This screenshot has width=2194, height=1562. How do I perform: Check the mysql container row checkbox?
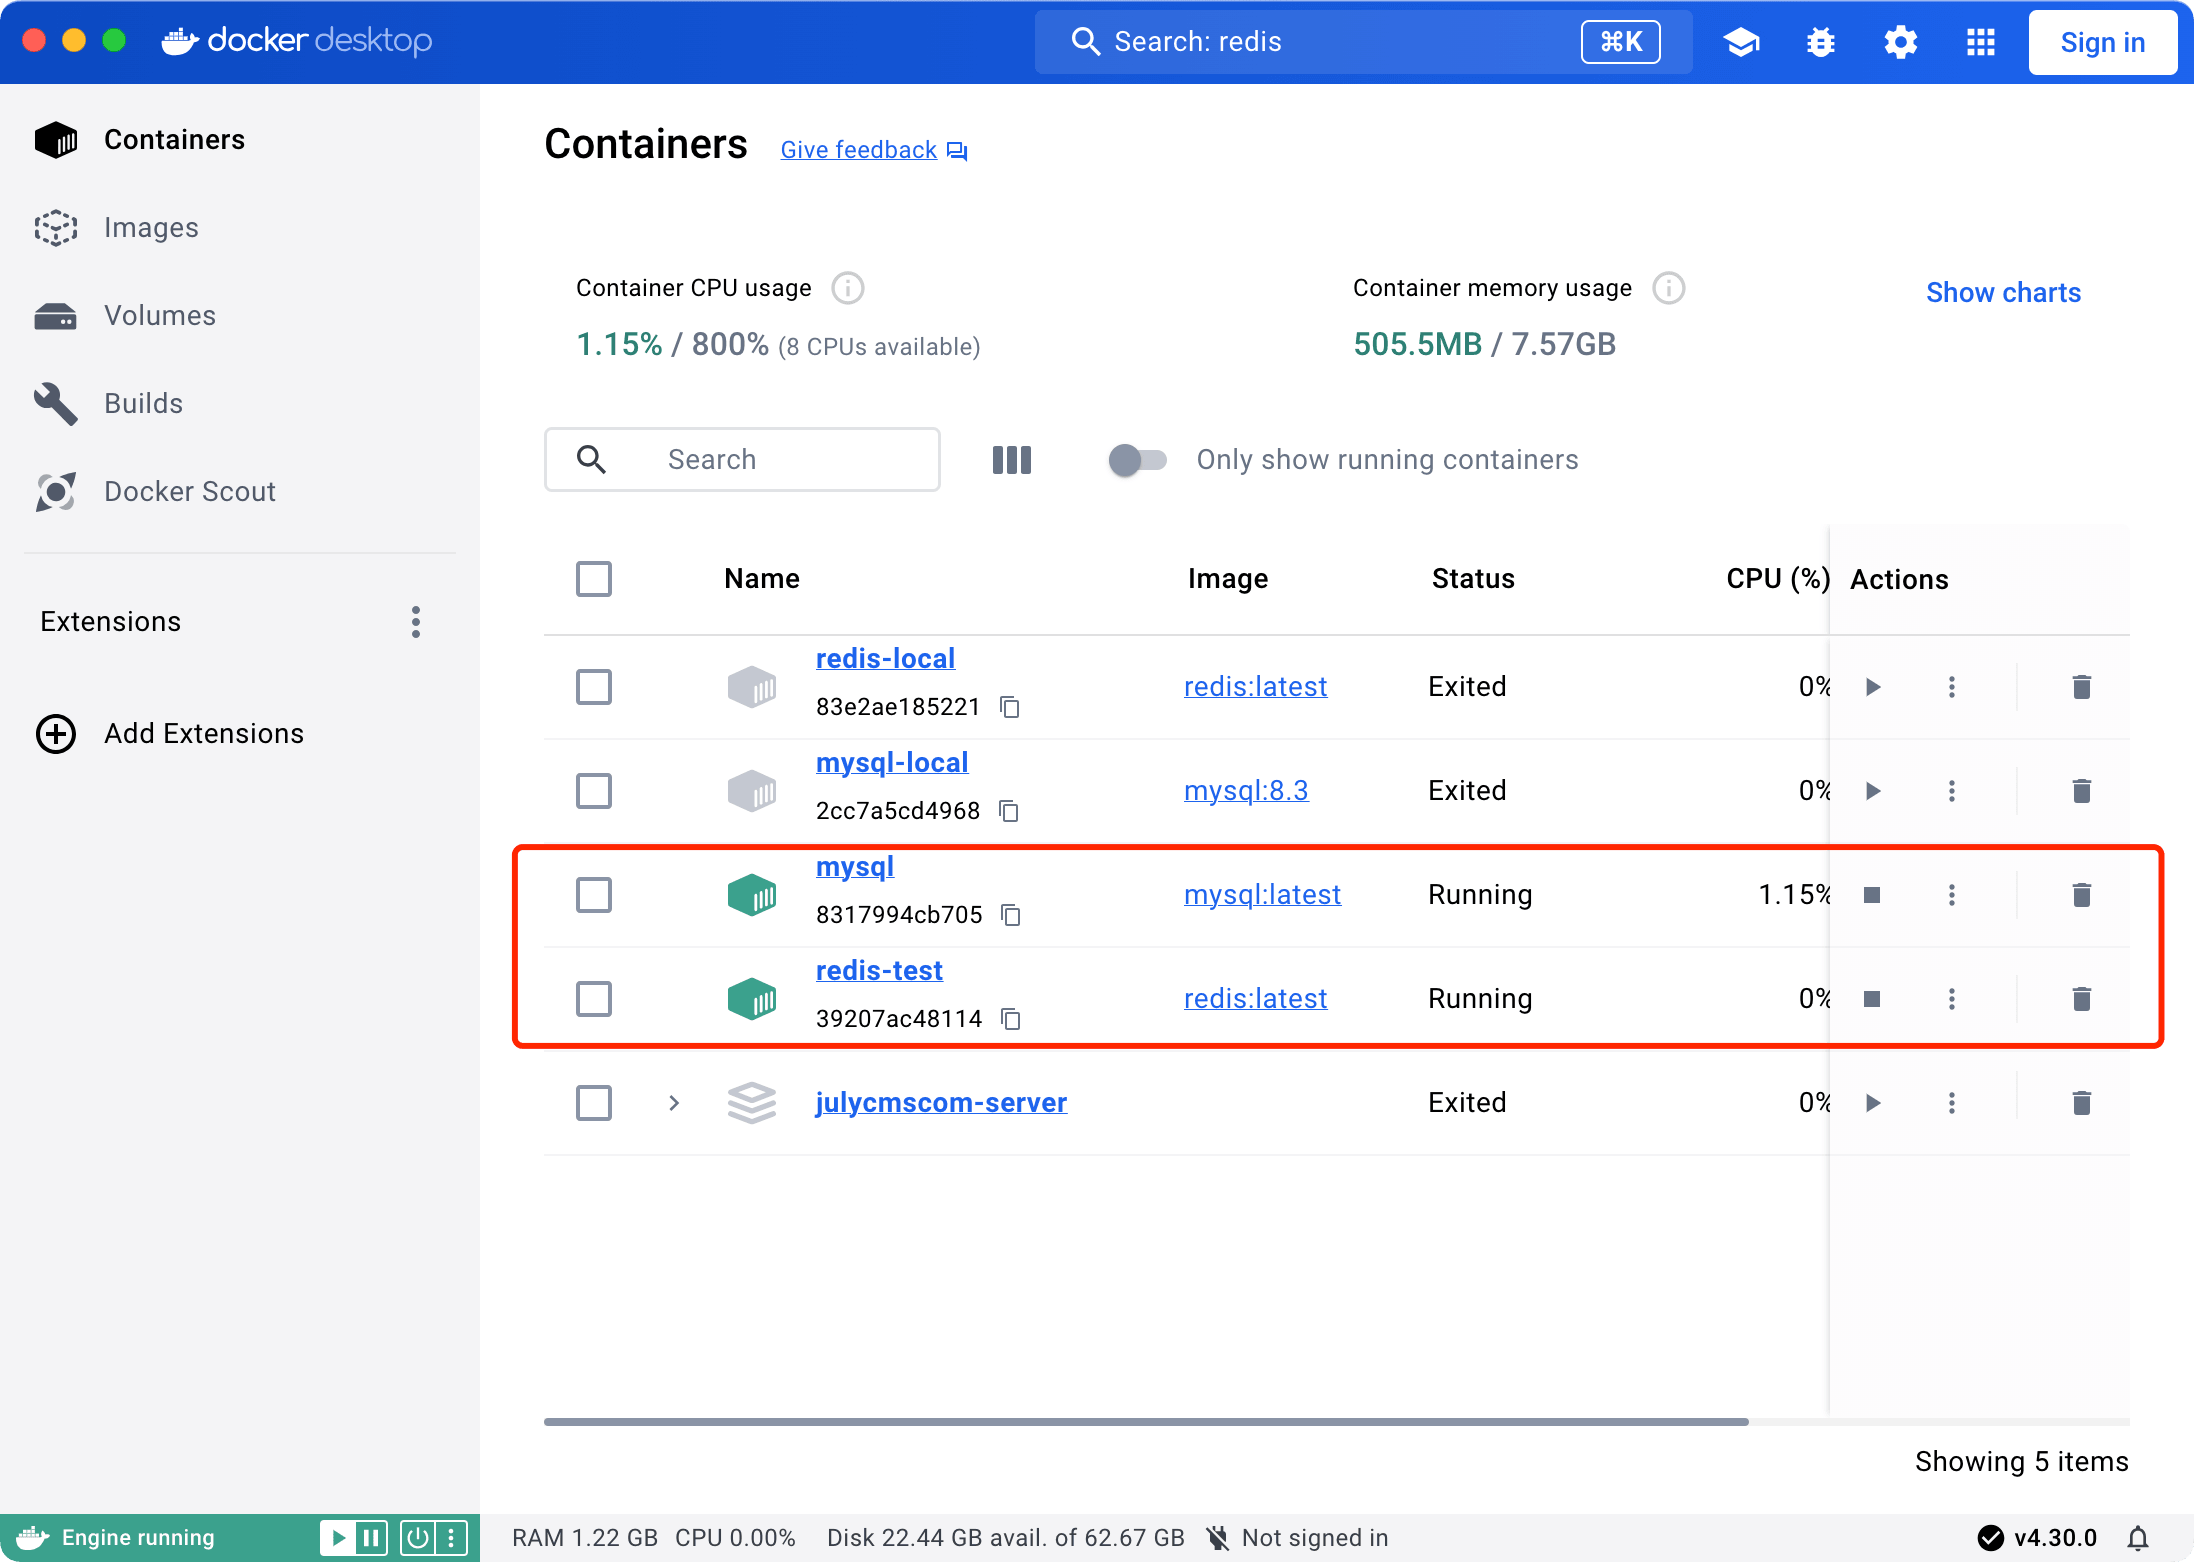coord(594,895)
